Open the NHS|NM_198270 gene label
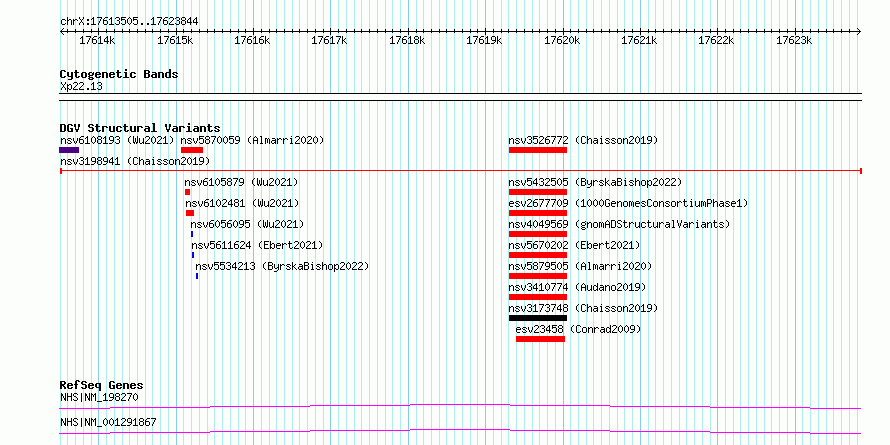Screen dimensions: 890x445 point(99,397)
